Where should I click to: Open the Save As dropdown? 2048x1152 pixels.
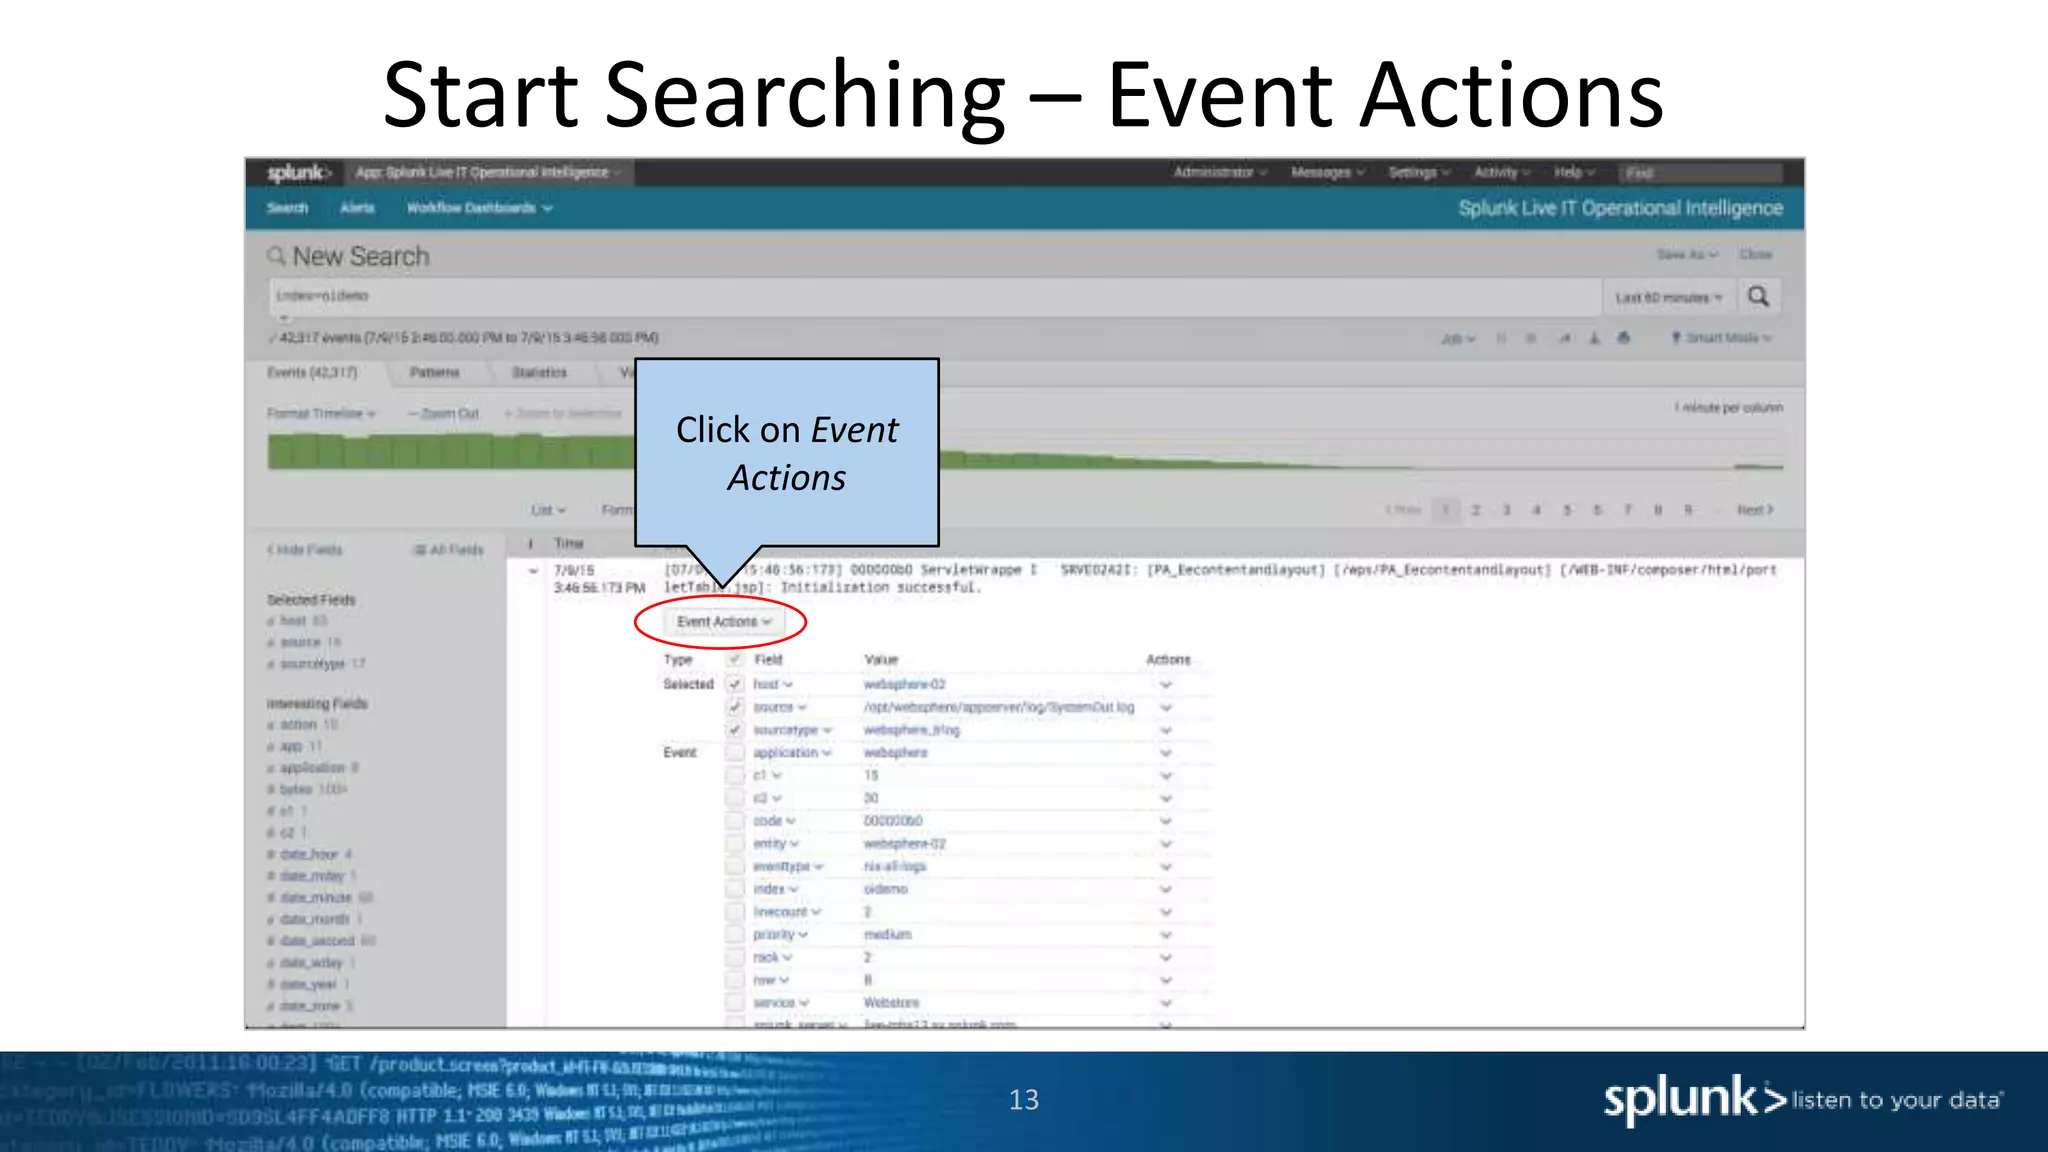pos(1687,255)
